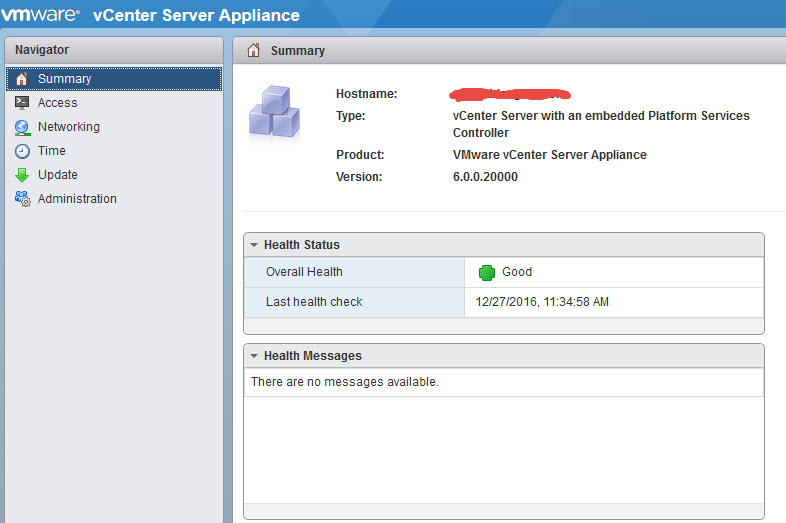This screenshot has width=786, height=523.
Task: Open the Administration page
Action: pyautogui.click(x=114, y=199)
